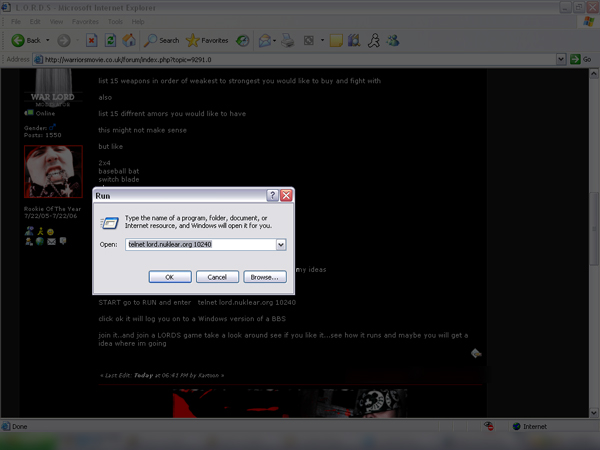This screenshot has height=450, width=600.
Task: Click the Stop loading icon
Action: (x=92, y=41)
